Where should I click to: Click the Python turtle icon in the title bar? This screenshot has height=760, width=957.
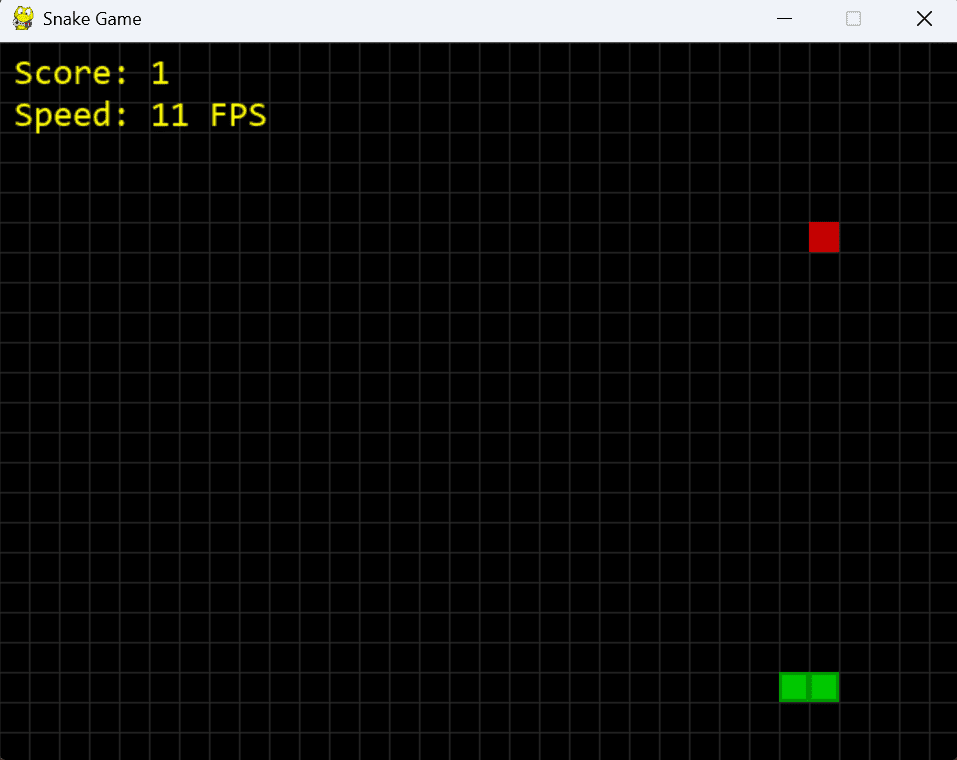pyautogui.click(x=22, y=18)
